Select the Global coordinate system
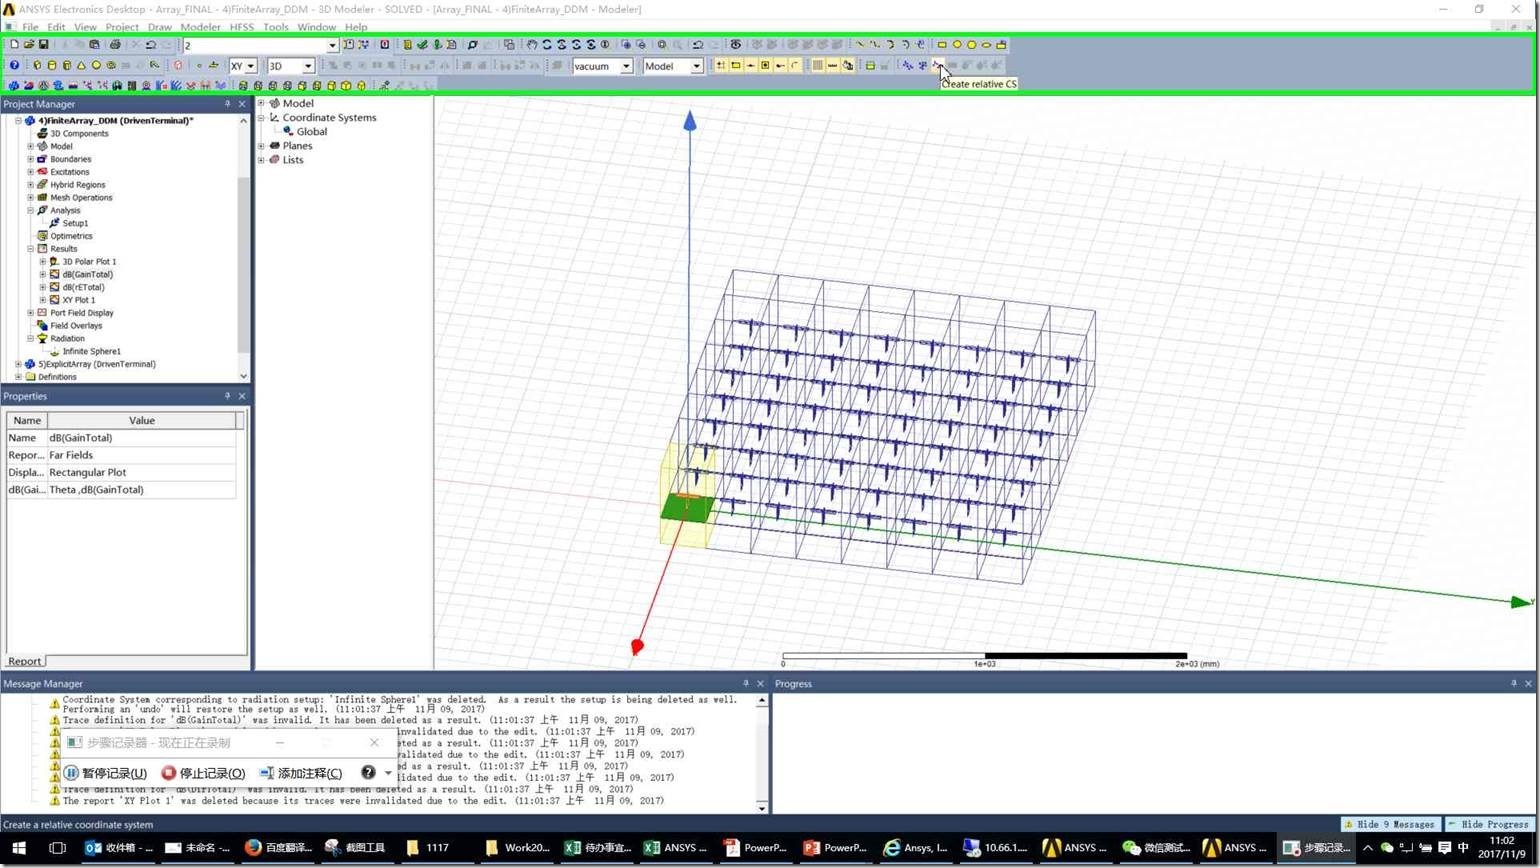Image resolution: width=1540 pixels, height=868 pixels. pos(311,132)
